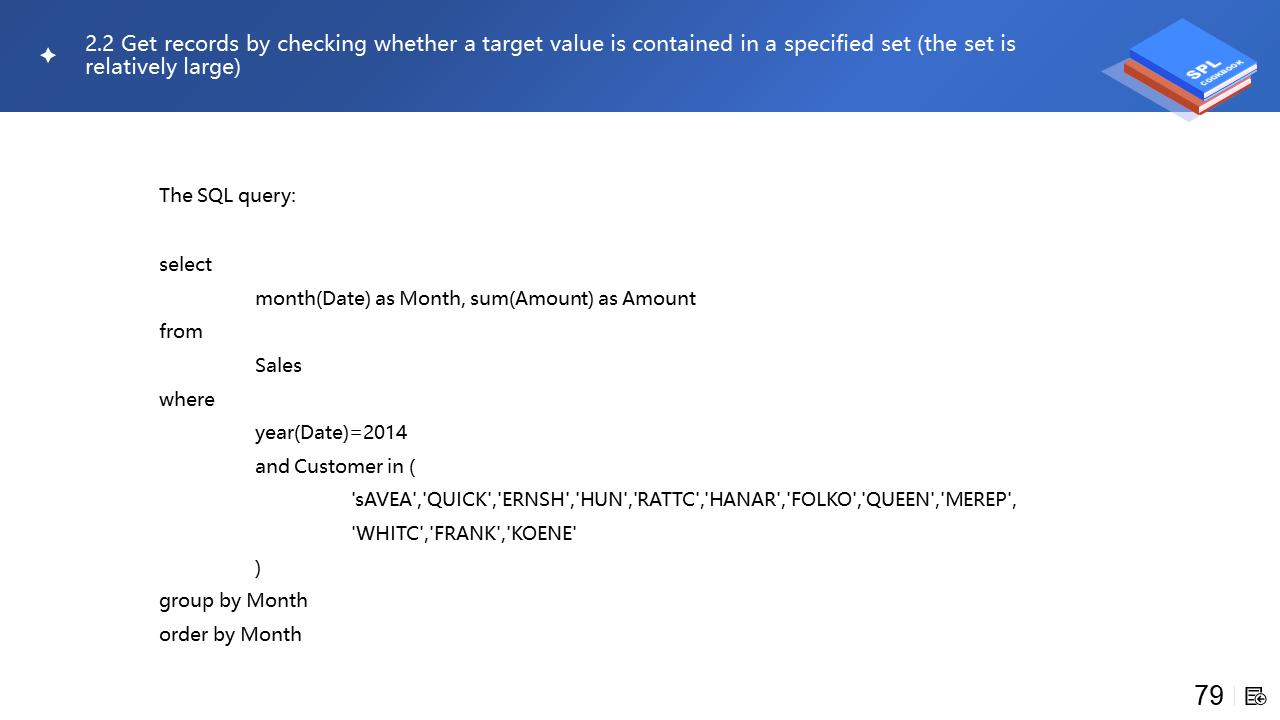Click the 'MEREP' customer value
Viewport: 1280px width, 720px height.
(977, 500)
